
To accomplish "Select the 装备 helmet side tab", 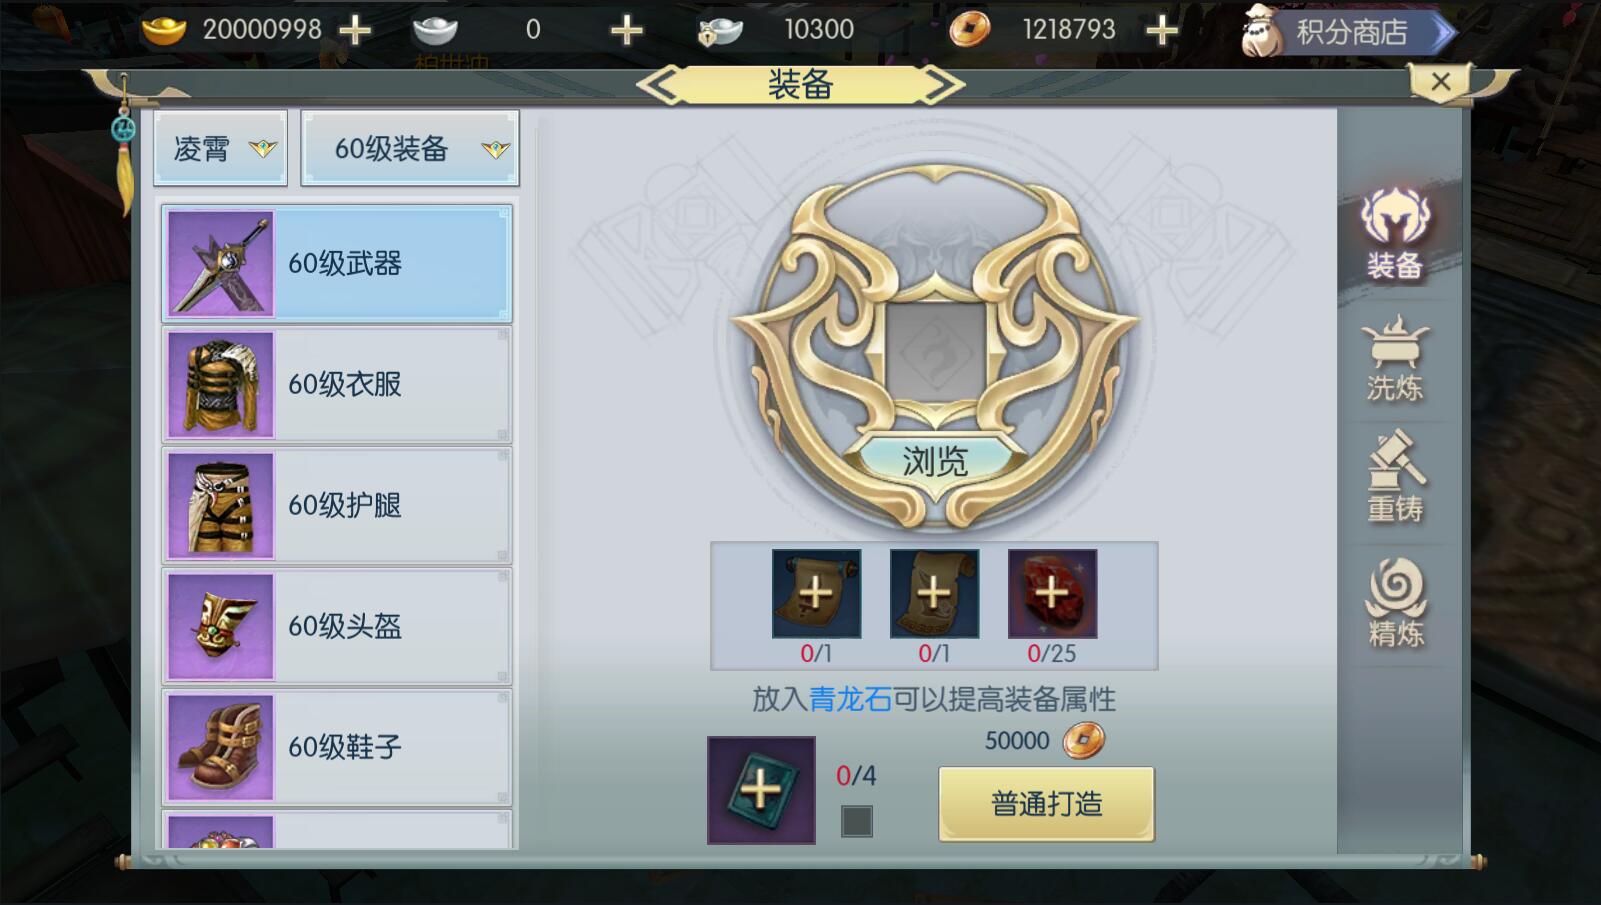I will pyautogui.click(x=1394, y=236).
